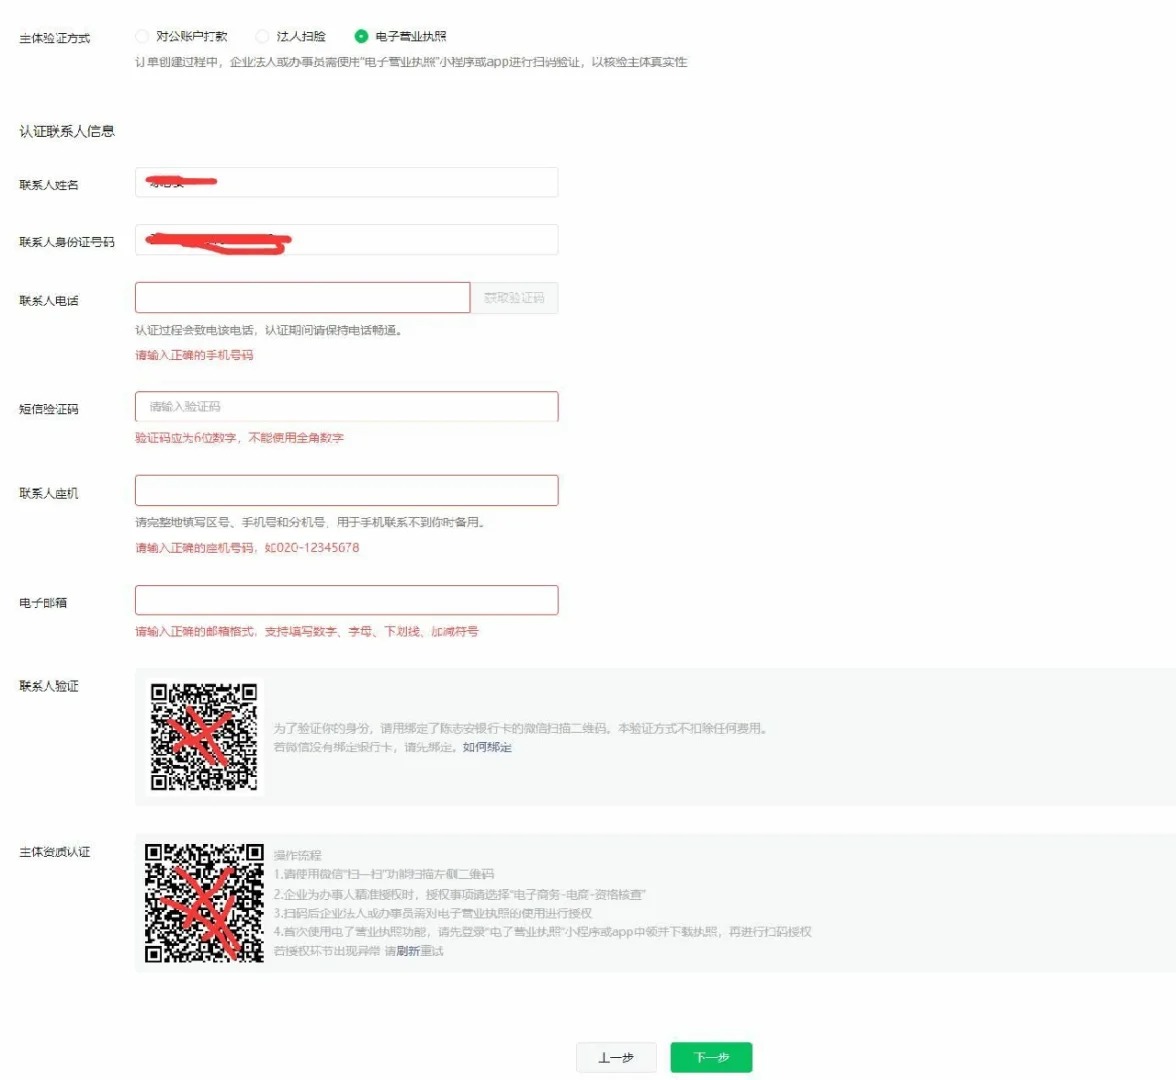Click the 主体验证方式 label text
This screenshot has width=1176, height=1080.
(55, 38)
